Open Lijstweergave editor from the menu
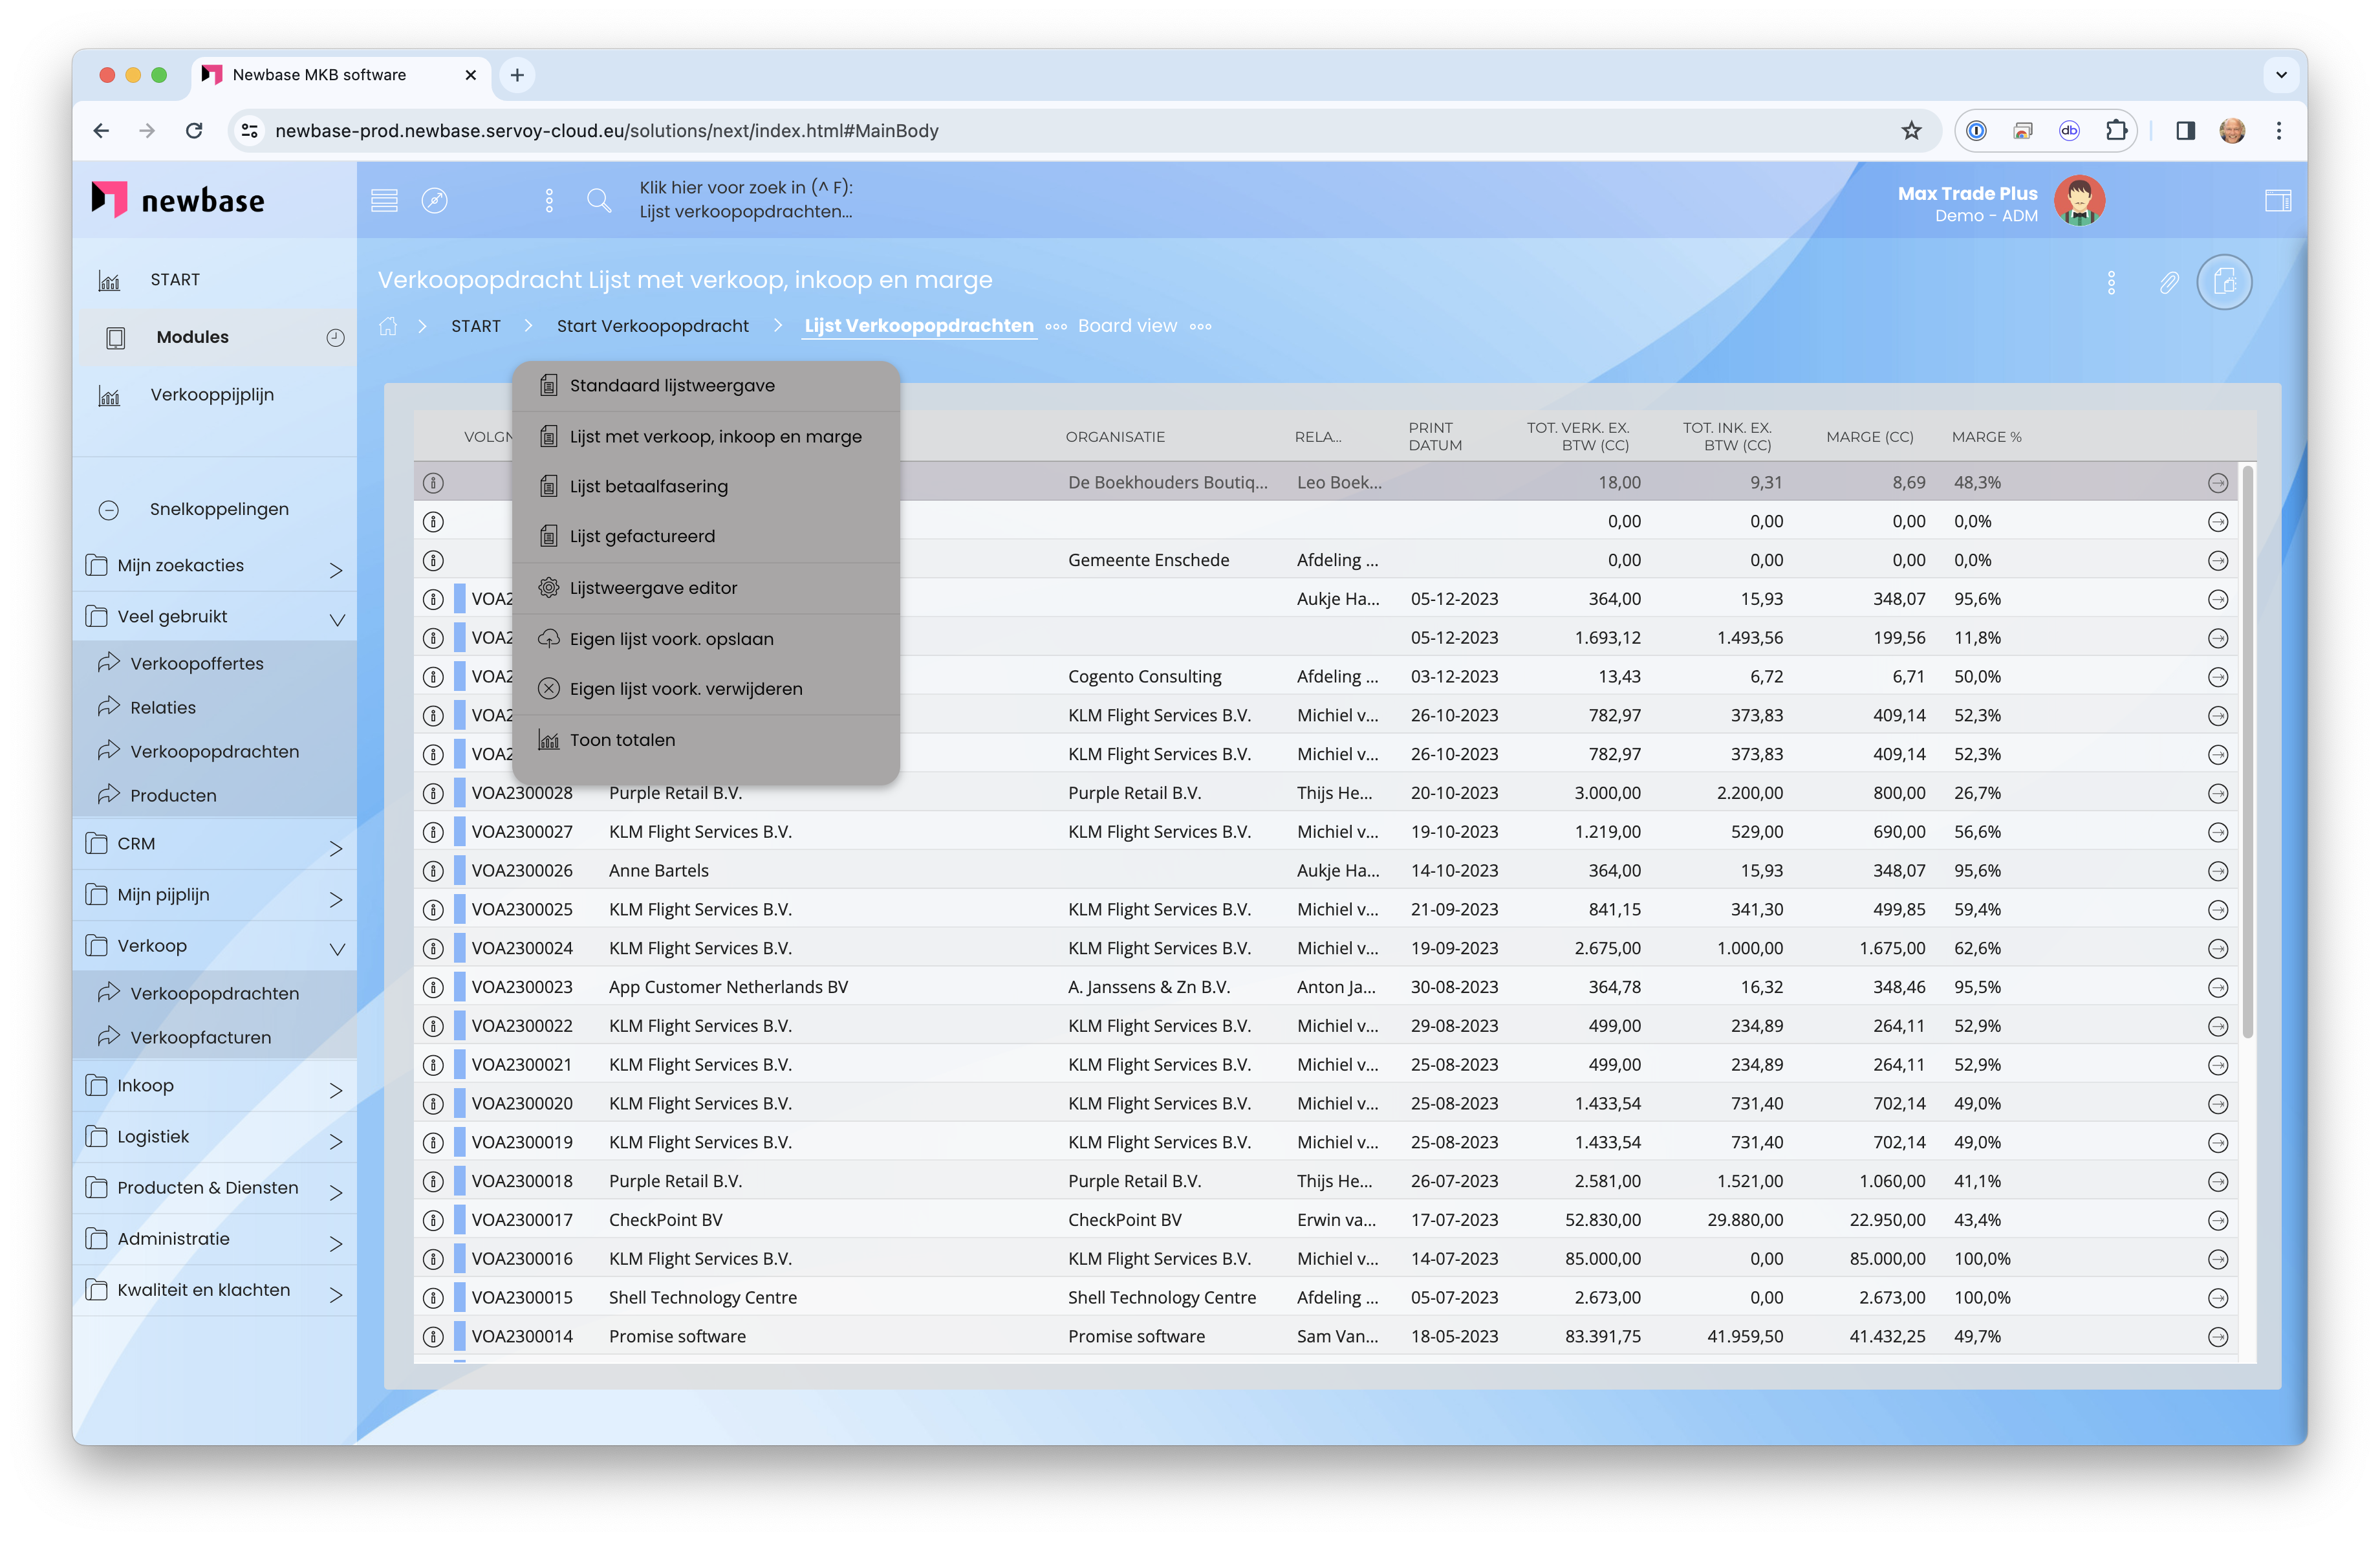 [653, 588]
